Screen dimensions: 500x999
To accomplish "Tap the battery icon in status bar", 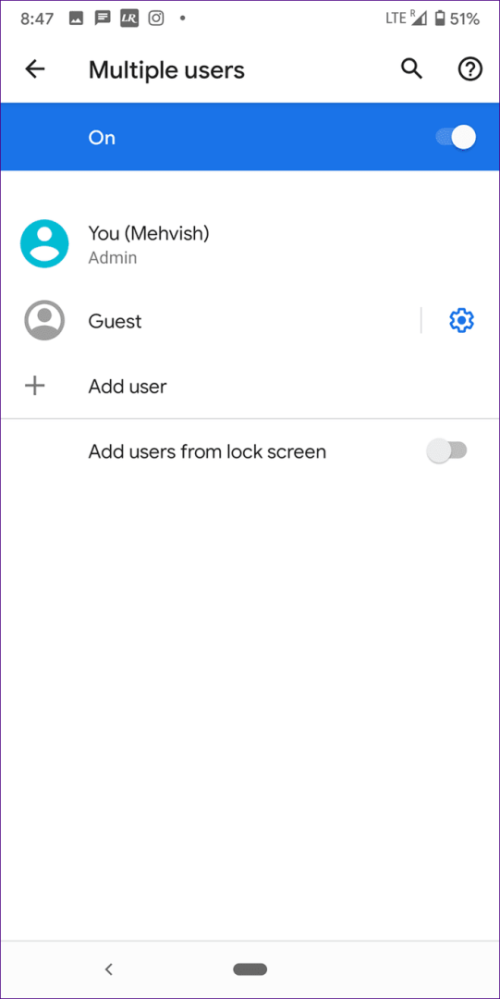I will 439,18.
